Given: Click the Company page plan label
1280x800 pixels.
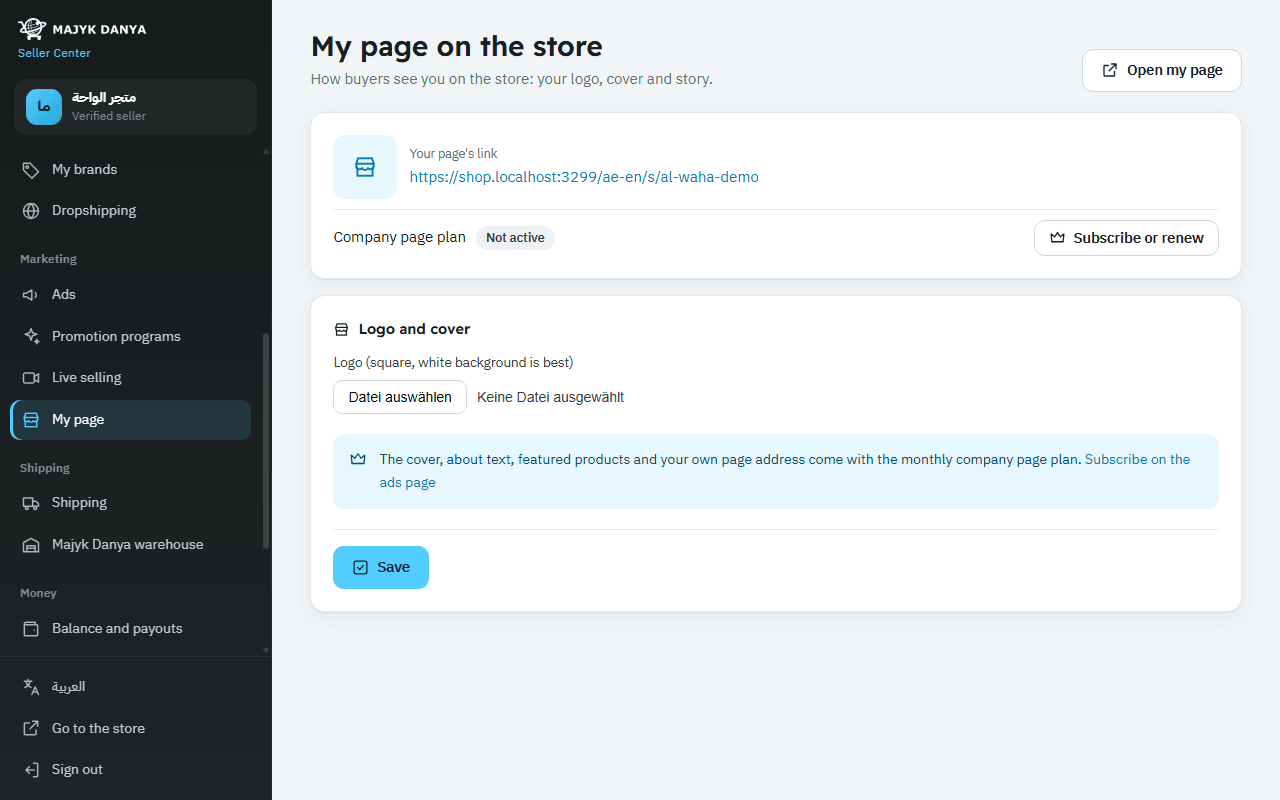Looking at the screenshot, I should (400, 238).
